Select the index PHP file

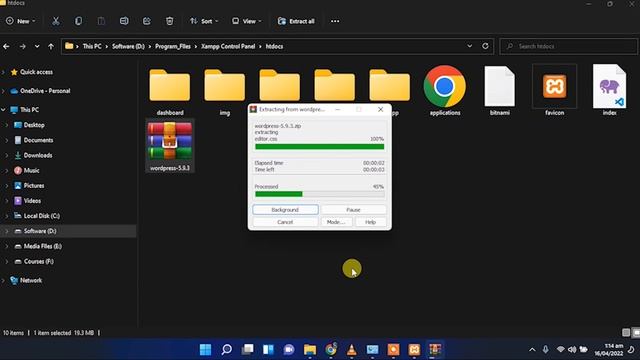pyautogui.click(x=609, y=91)
